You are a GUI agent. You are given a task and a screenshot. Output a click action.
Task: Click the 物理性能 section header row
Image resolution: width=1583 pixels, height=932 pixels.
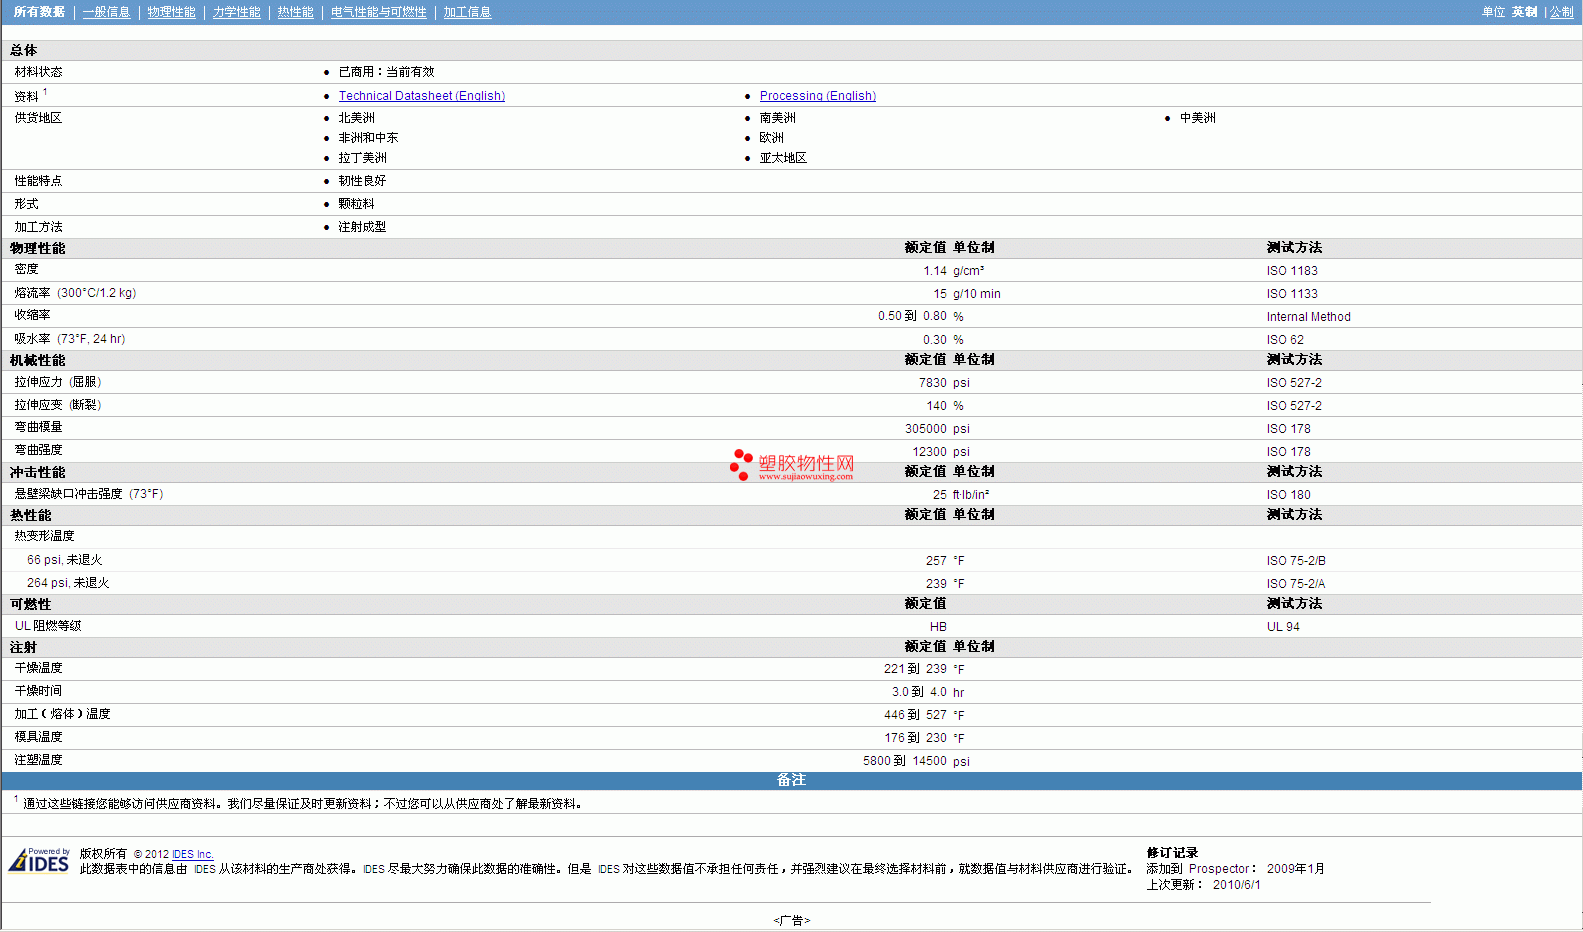coord(38,248)
